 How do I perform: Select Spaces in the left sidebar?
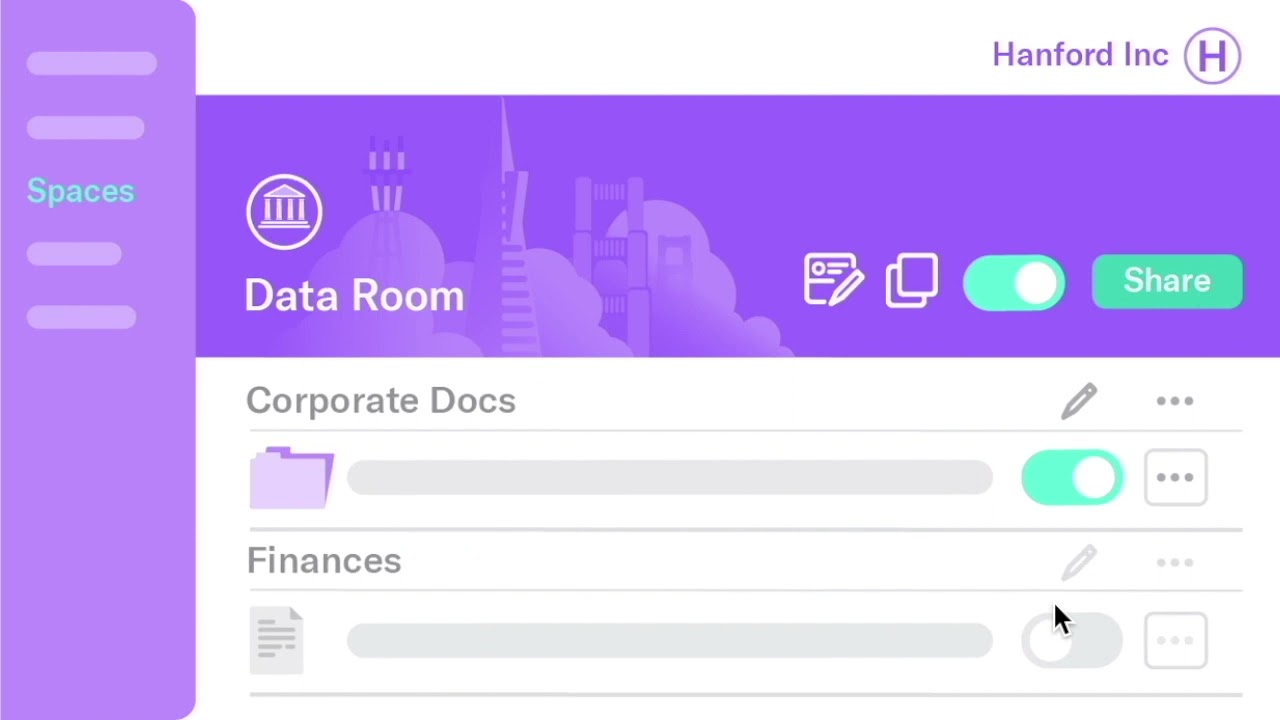point(80,191)
